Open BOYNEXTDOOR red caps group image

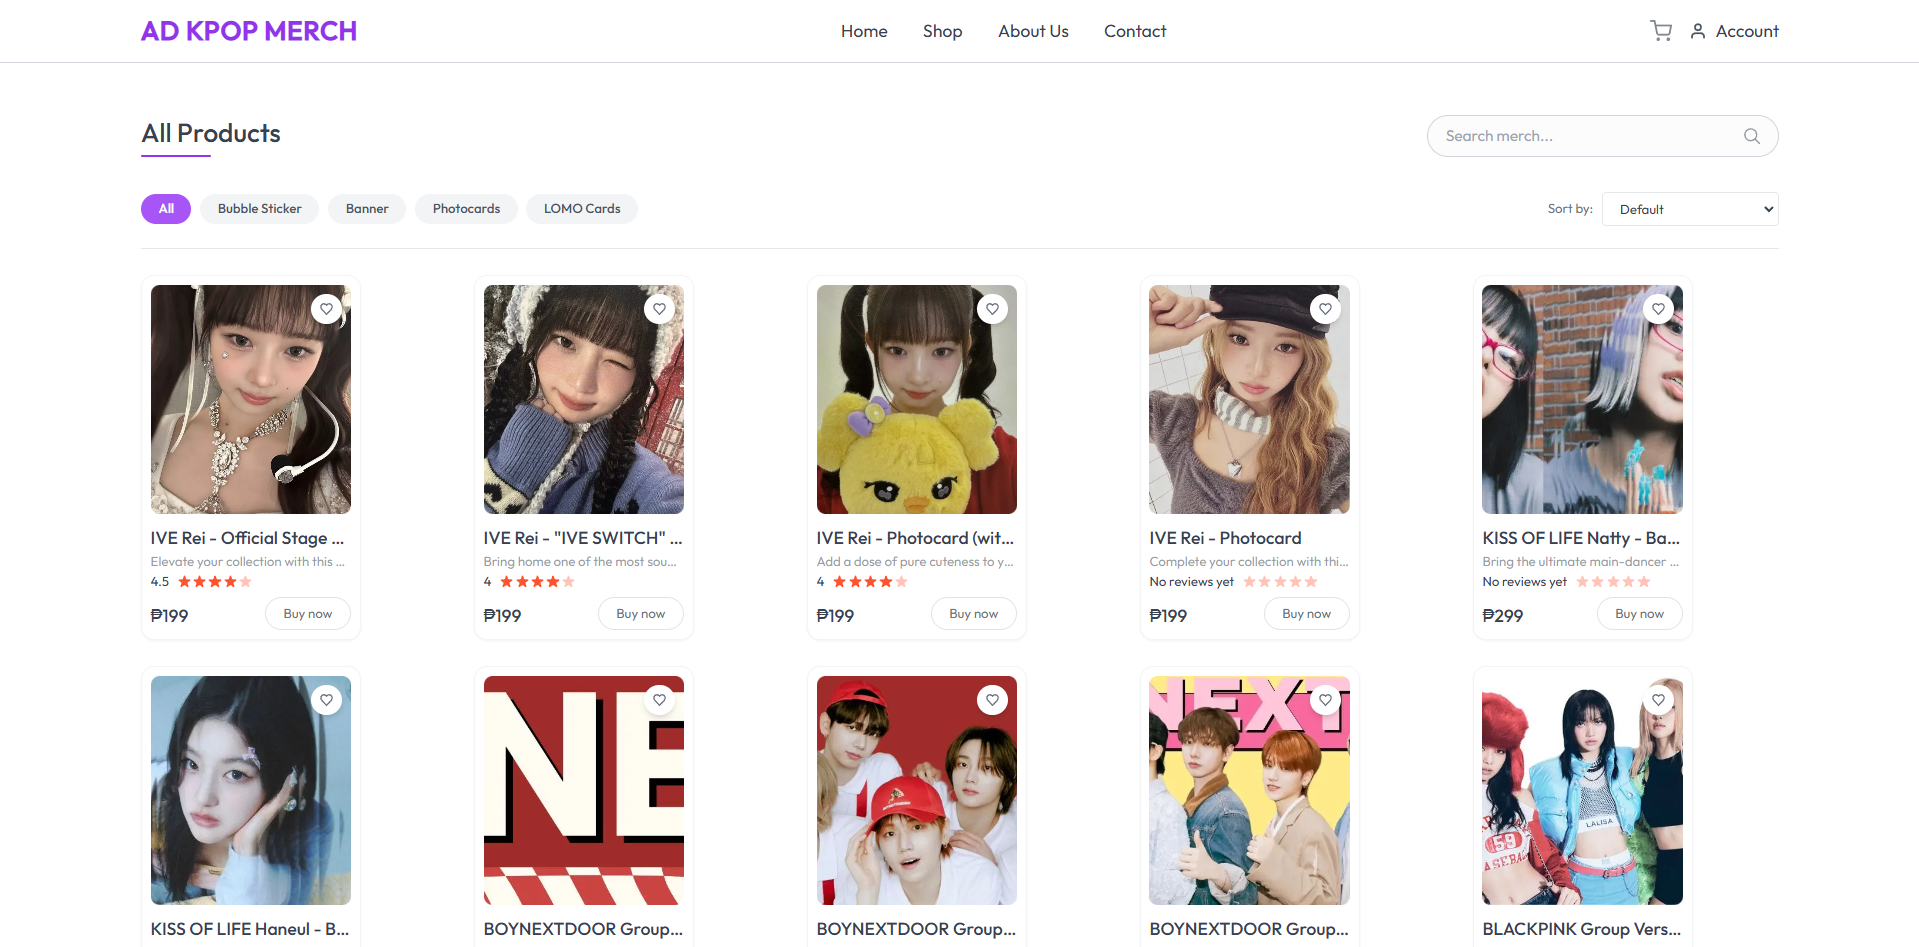pos(917,790)
